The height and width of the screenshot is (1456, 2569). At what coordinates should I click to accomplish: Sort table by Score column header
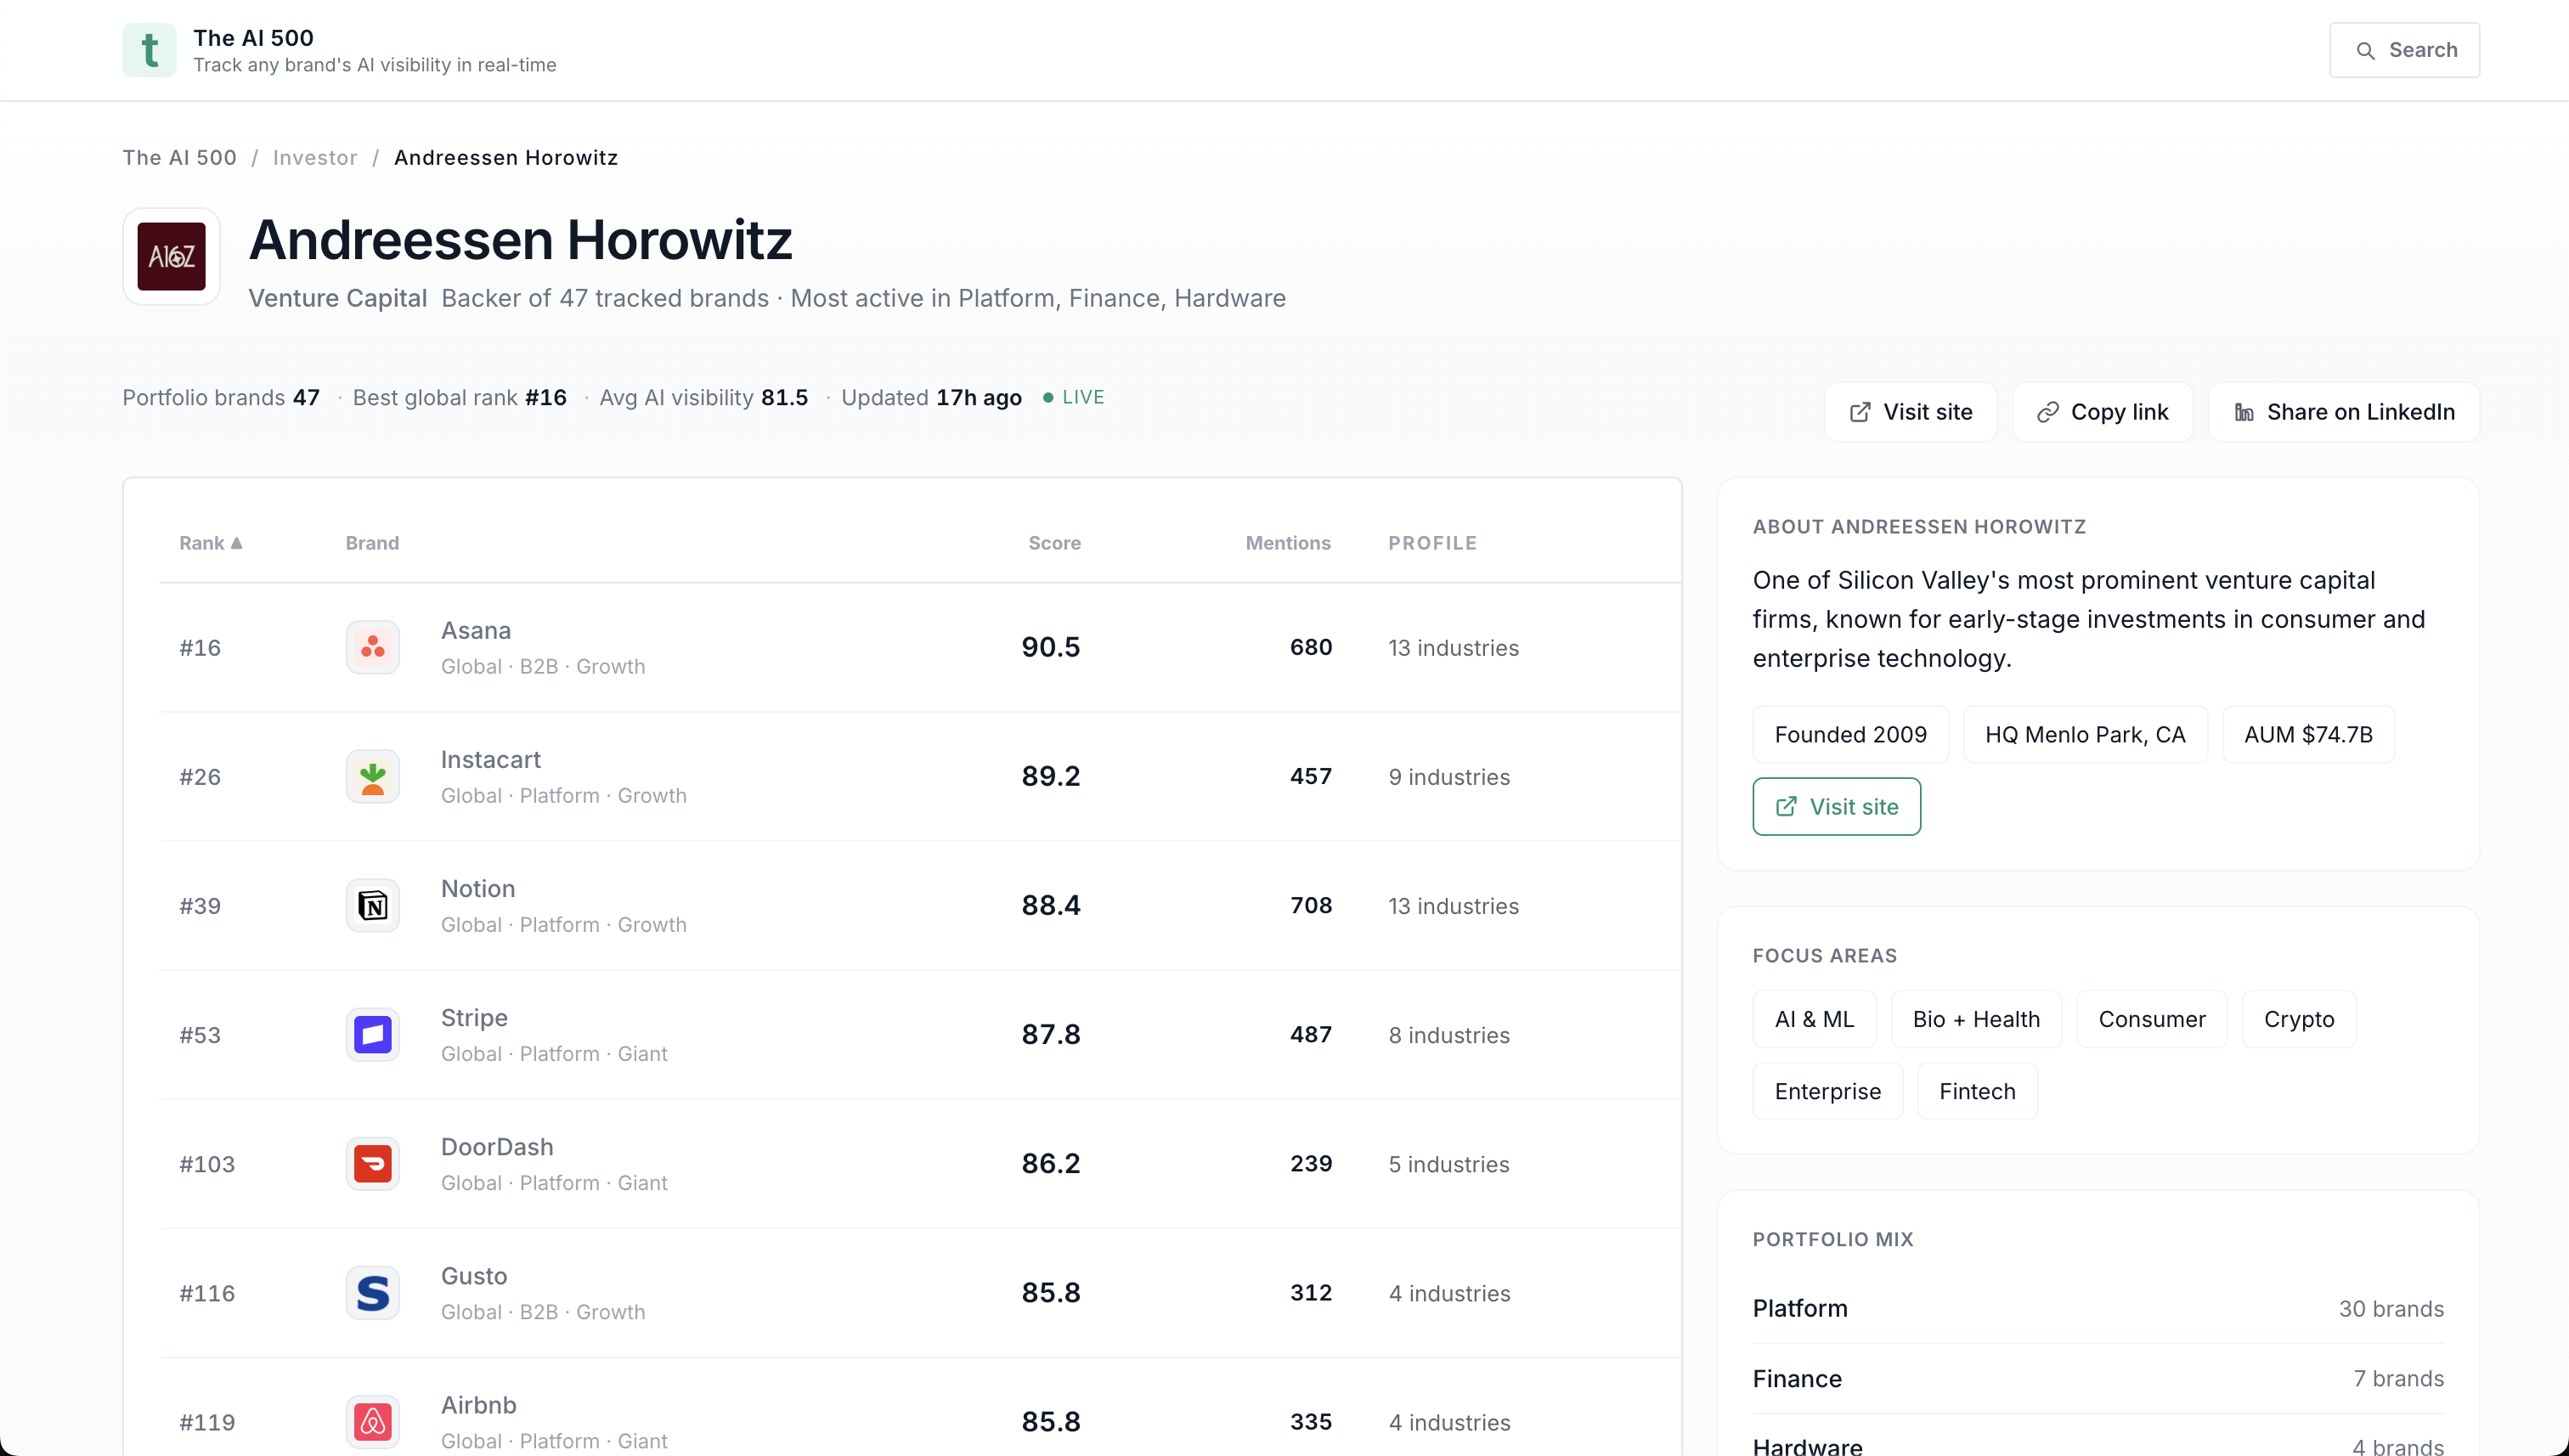1054,543
